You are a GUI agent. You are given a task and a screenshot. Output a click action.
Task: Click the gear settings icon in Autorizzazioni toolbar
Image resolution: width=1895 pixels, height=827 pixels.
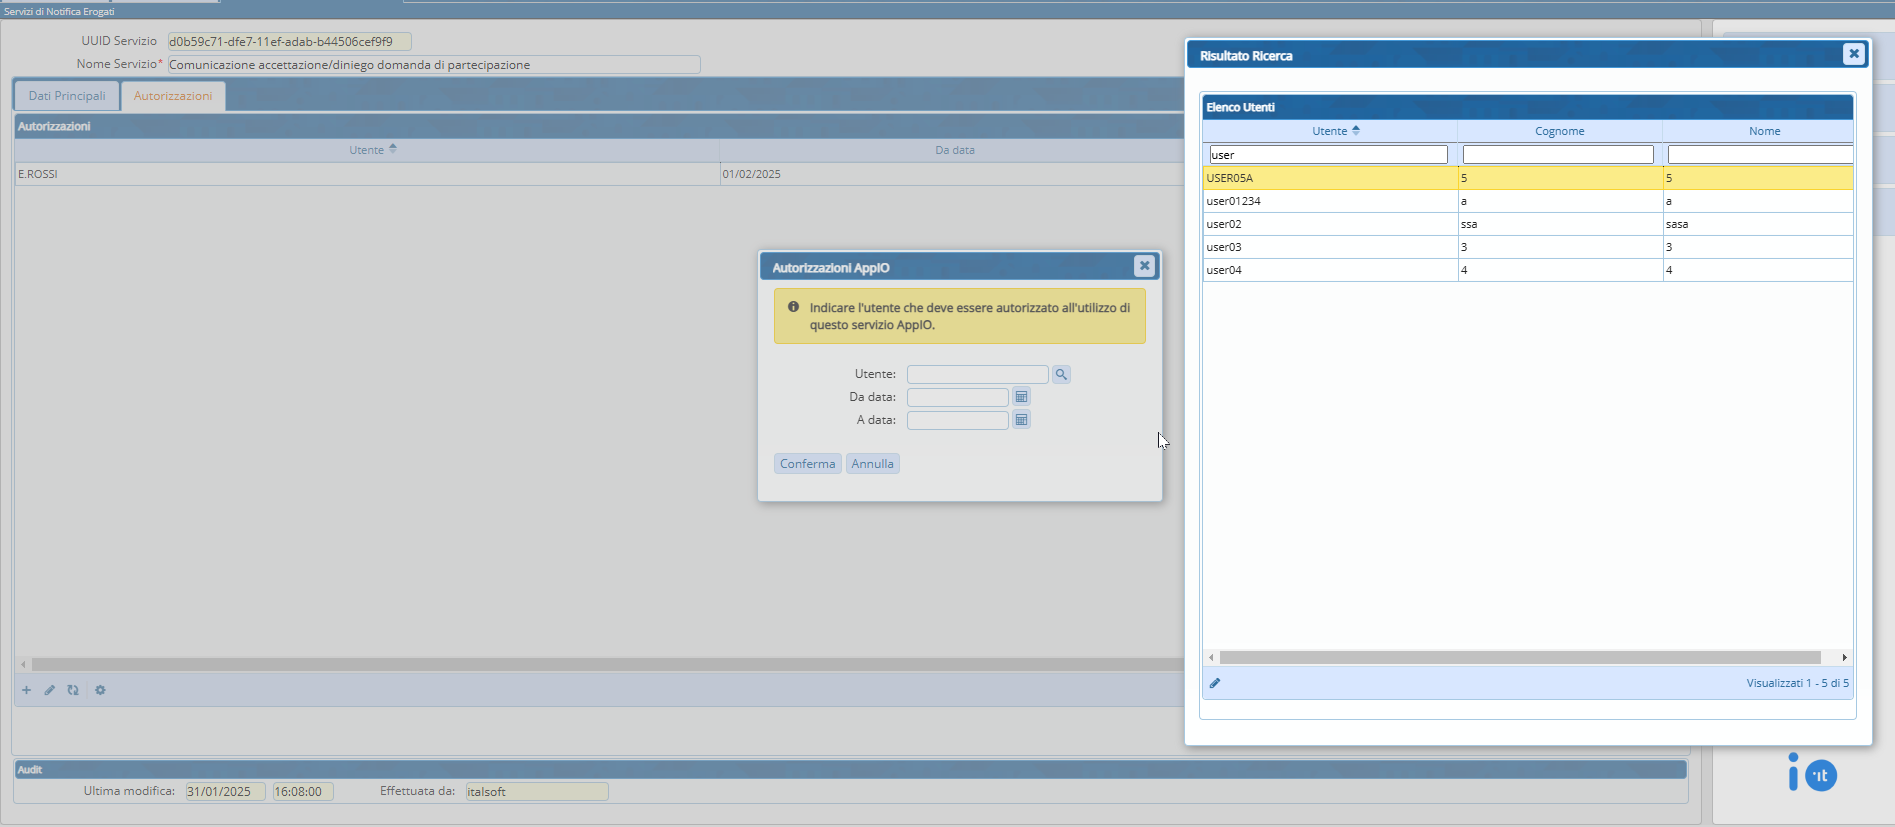click(100, 690)
